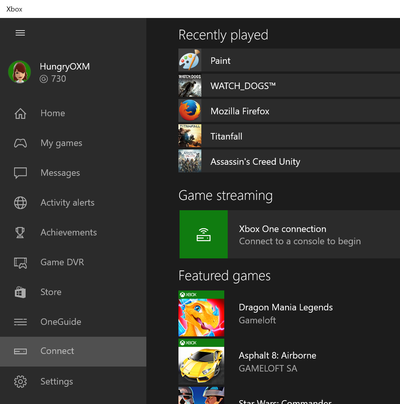The image size is (400, 404).
Task: Select Assassin's Creed Unity in Recently played
Action: [x=289, y=161]
